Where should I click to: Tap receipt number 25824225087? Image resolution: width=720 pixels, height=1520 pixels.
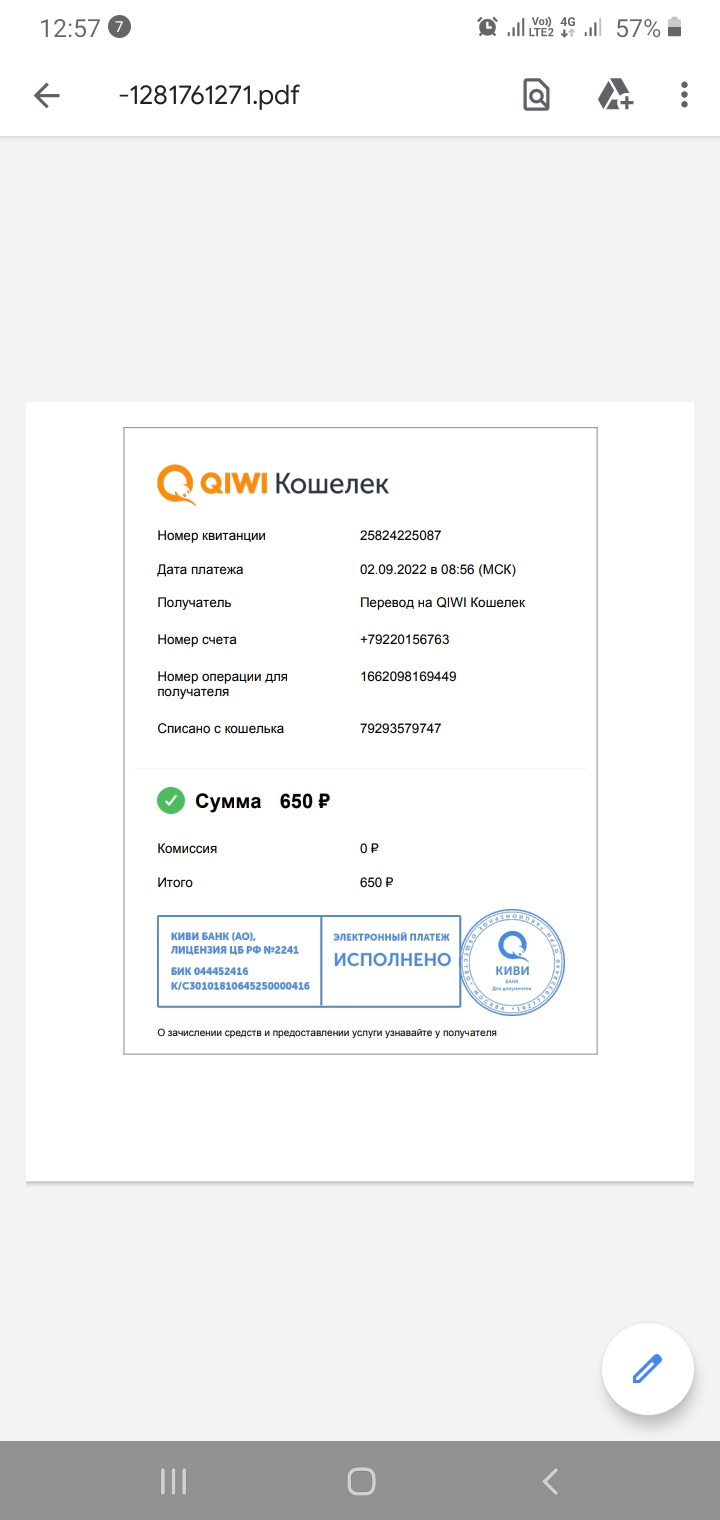click(400, 536)
